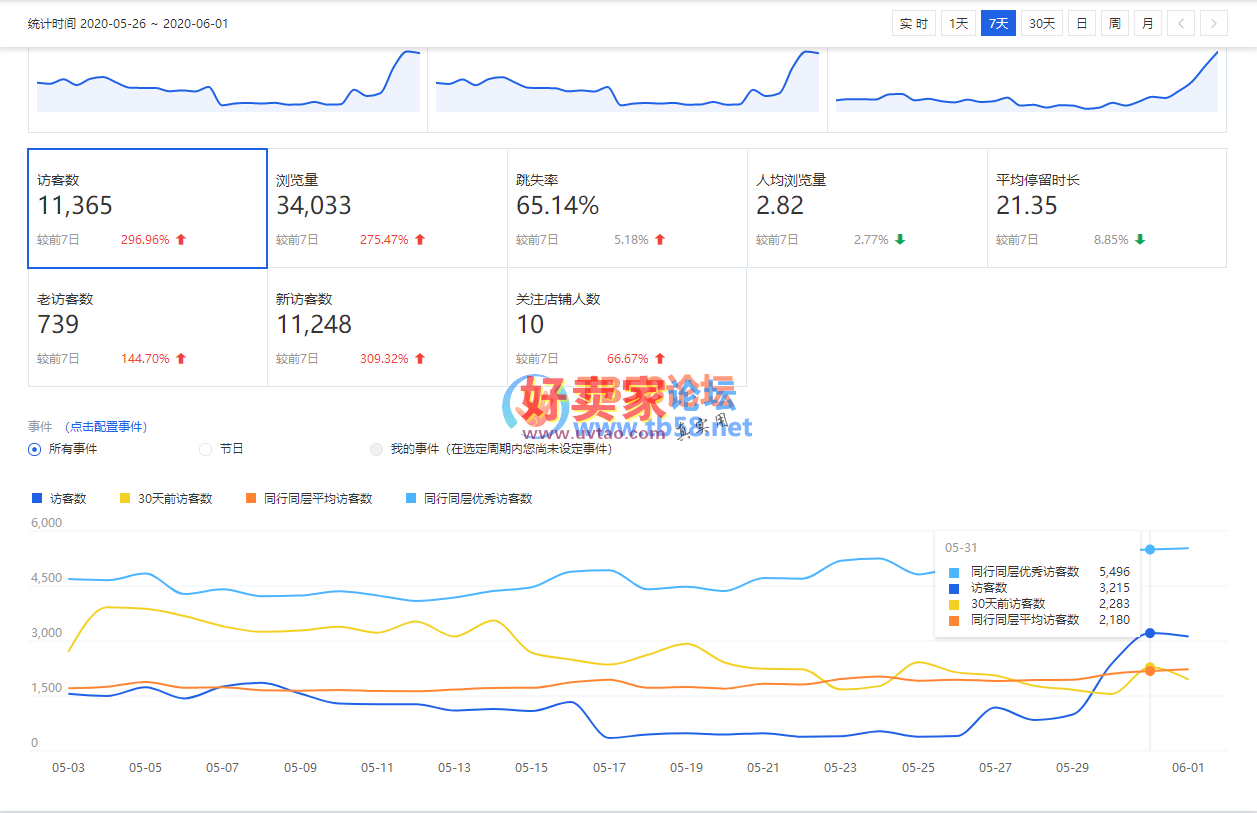1257x813 pixels.
Task: Select the 30天 time range tab
Action: (x=1041, y=23)
